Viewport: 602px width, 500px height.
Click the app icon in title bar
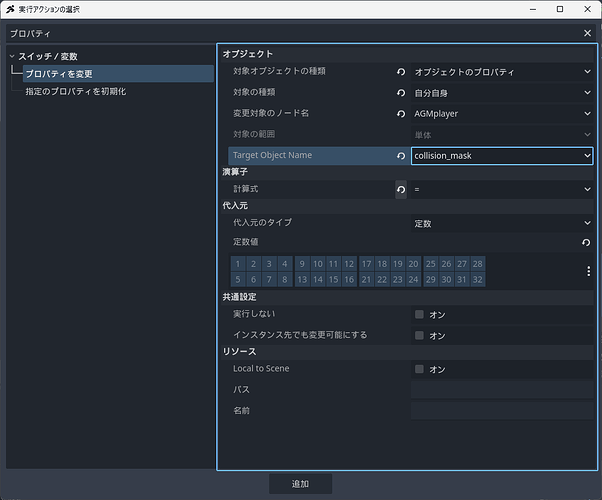pos(10,9)
